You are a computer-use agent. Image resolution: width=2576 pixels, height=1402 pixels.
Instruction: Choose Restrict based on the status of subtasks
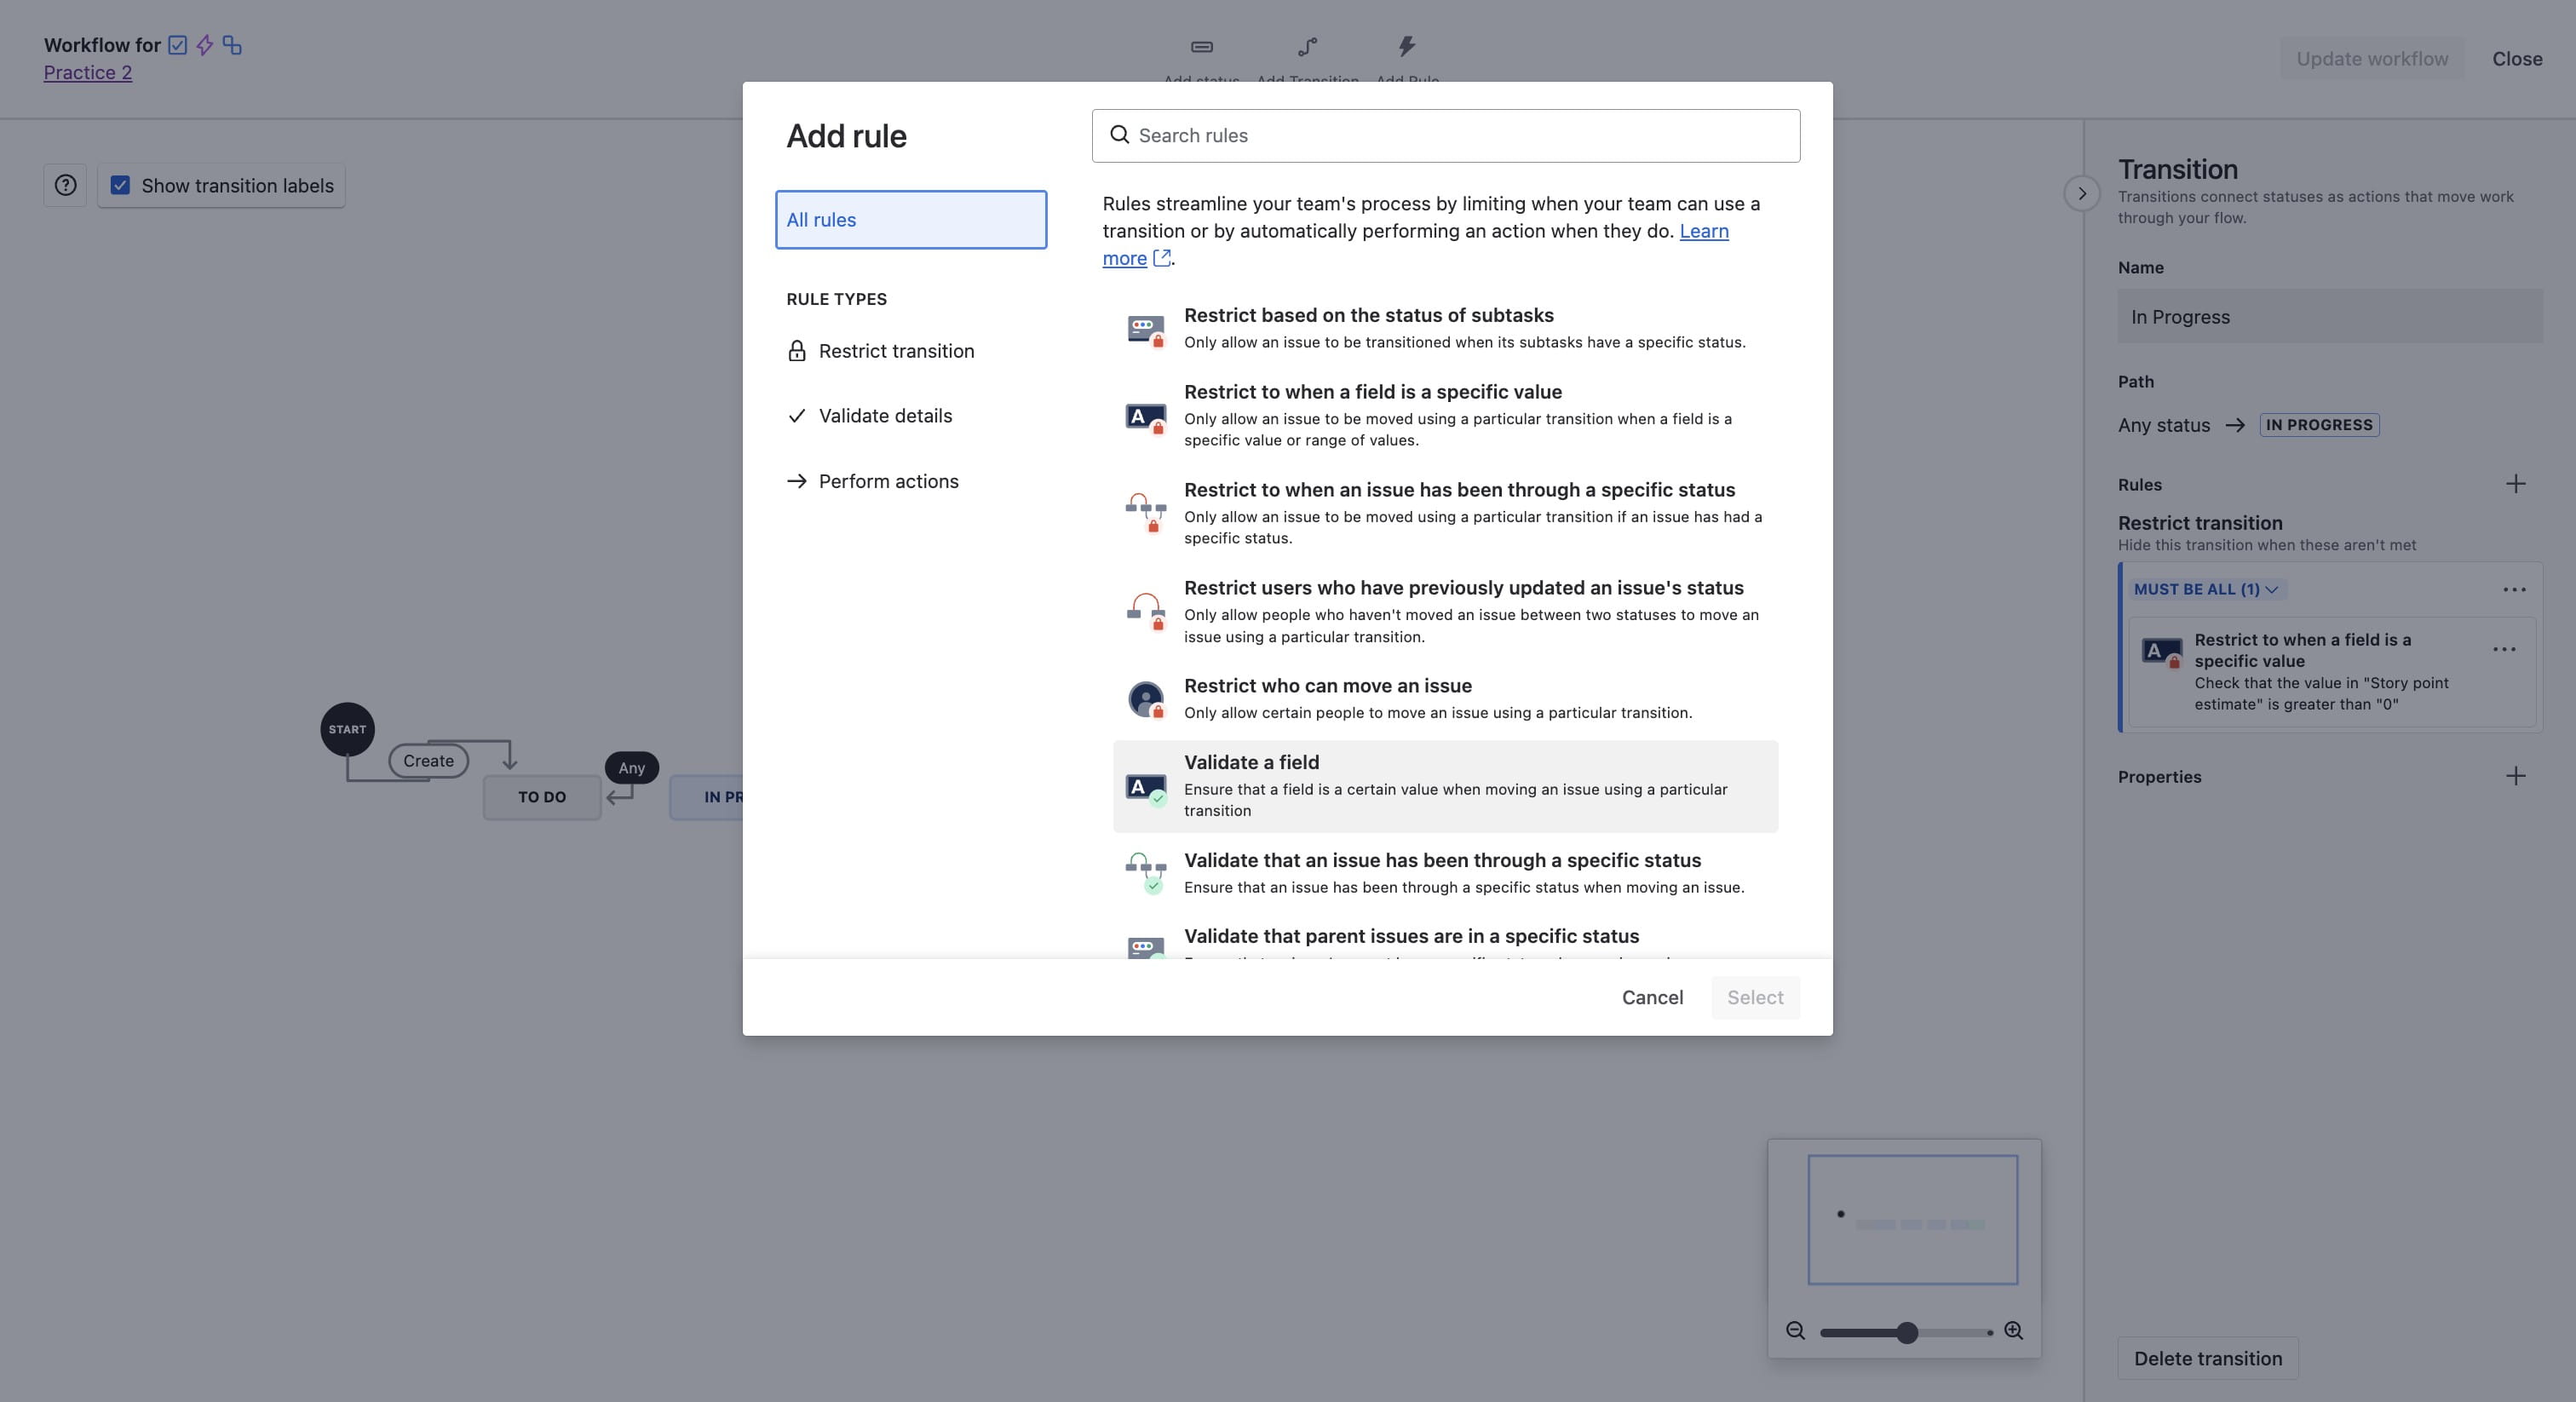(x=1445, y=328)
